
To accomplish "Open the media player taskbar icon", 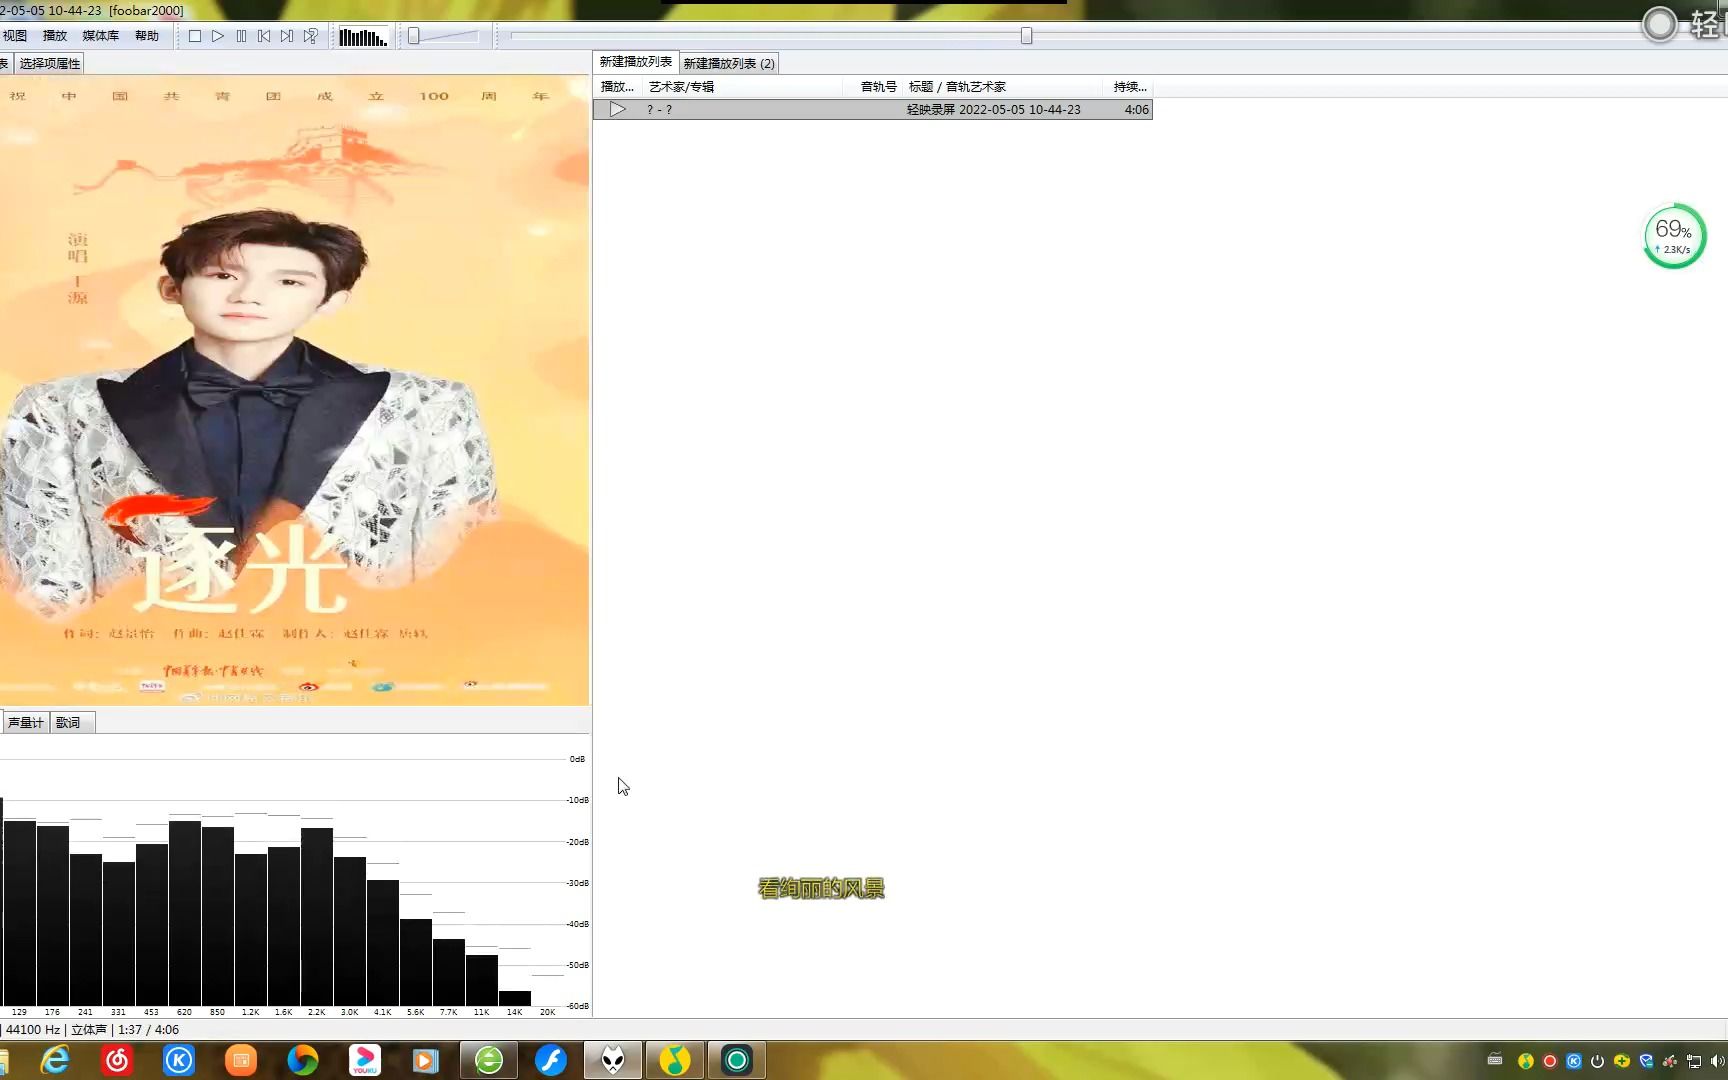I will 426,1060.
